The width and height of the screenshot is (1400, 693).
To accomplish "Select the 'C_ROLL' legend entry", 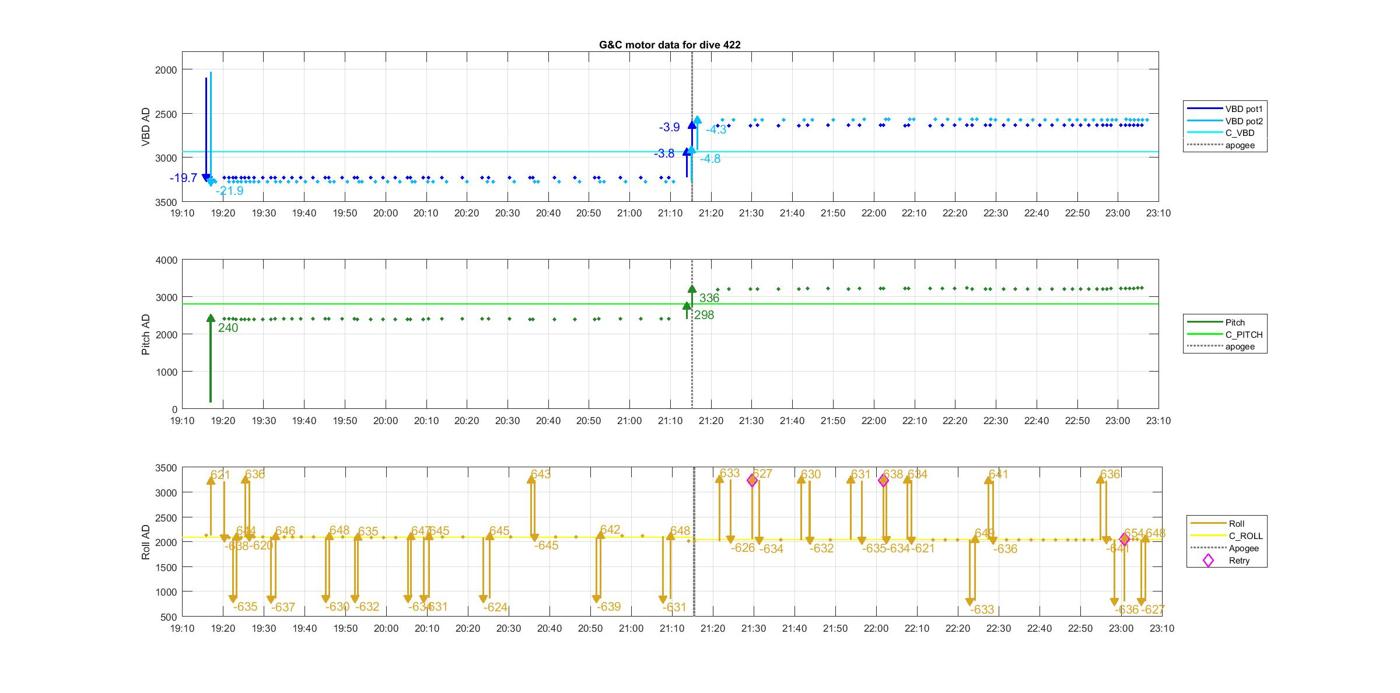I will (1226, 536).
